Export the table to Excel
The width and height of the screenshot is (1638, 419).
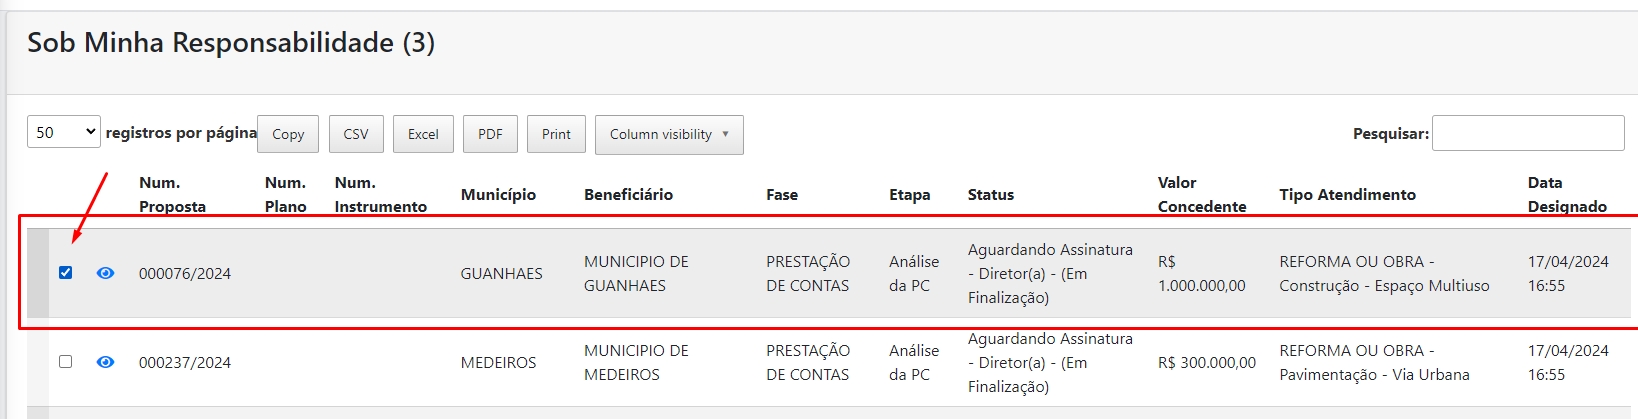tap(423, 135)
